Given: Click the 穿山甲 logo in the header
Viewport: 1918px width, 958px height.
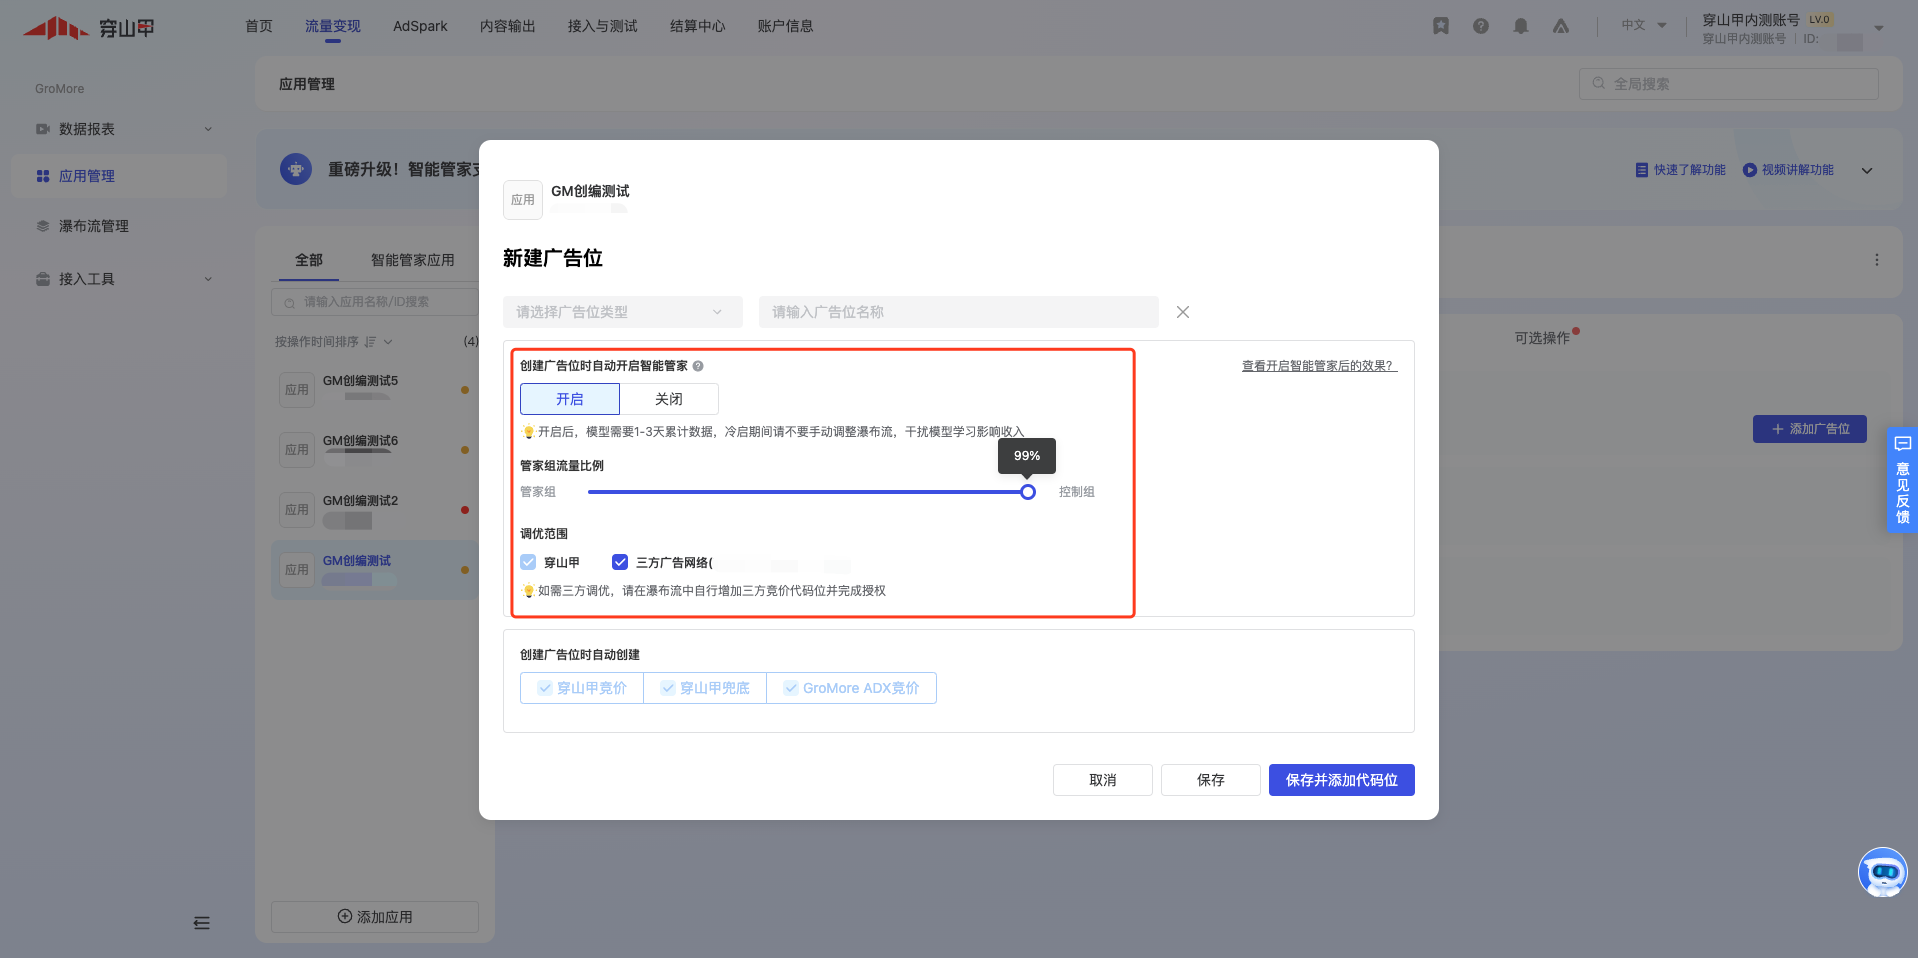Looking at the screenshot, I should (88, 28).
